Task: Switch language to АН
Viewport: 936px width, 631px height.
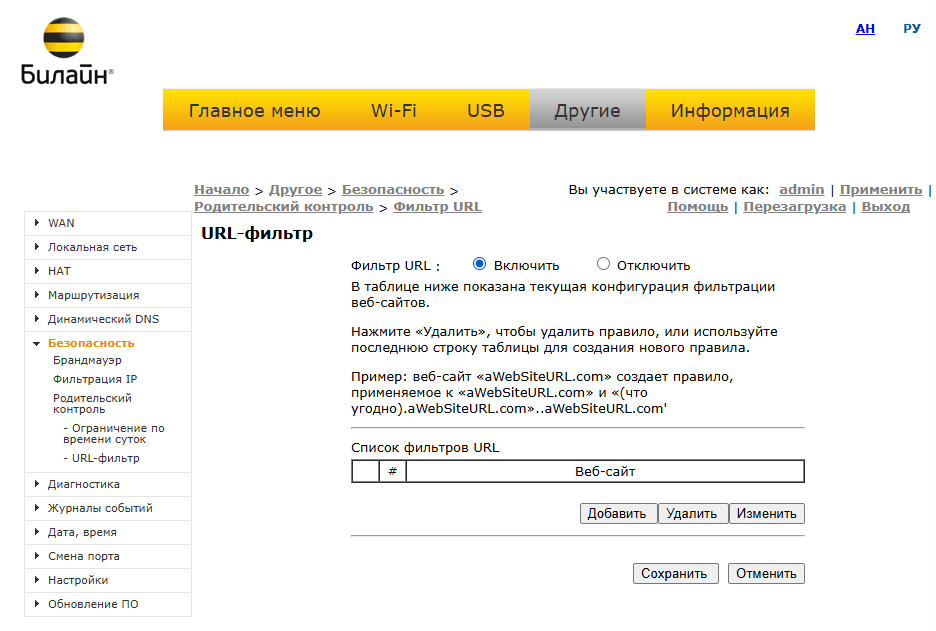Action: [865, 29]
